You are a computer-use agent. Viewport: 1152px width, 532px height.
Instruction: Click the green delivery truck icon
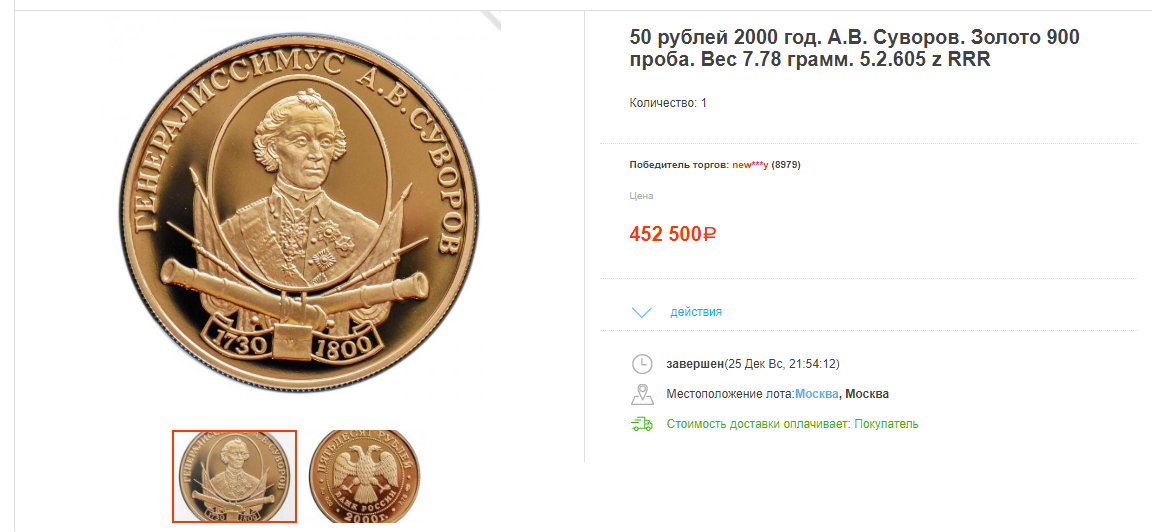642,424
